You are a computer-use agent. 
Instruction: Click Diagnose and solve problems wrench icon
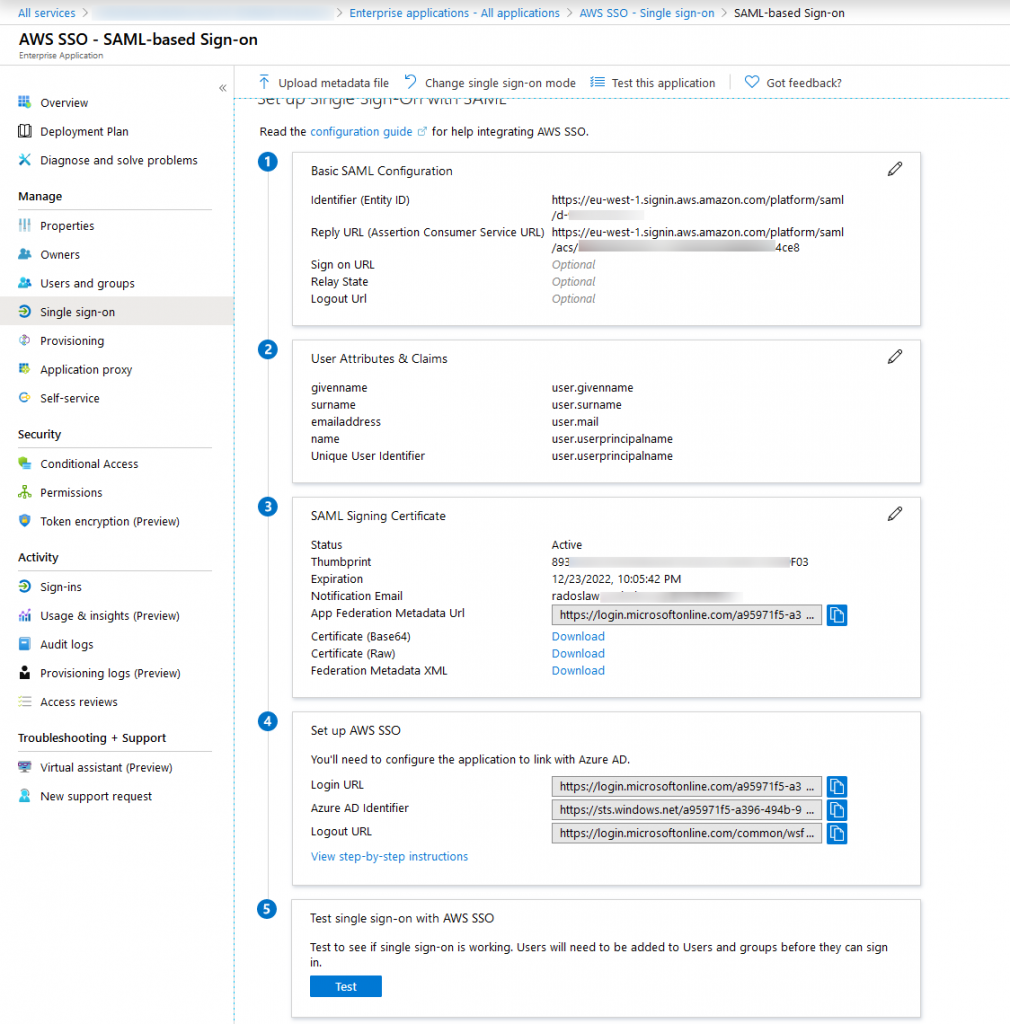[25, 159]
